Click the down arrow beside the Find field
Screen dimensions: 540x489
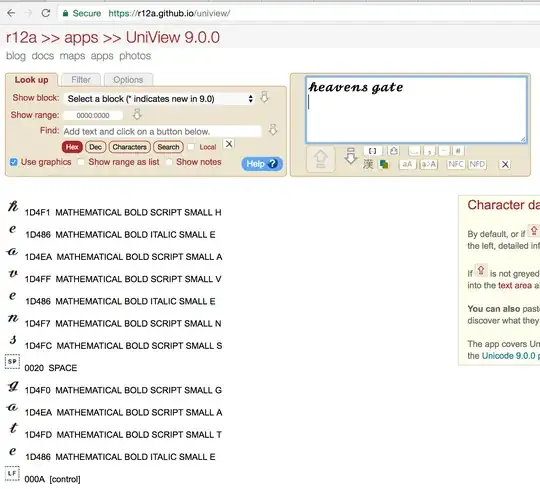[x=273, y=130]
